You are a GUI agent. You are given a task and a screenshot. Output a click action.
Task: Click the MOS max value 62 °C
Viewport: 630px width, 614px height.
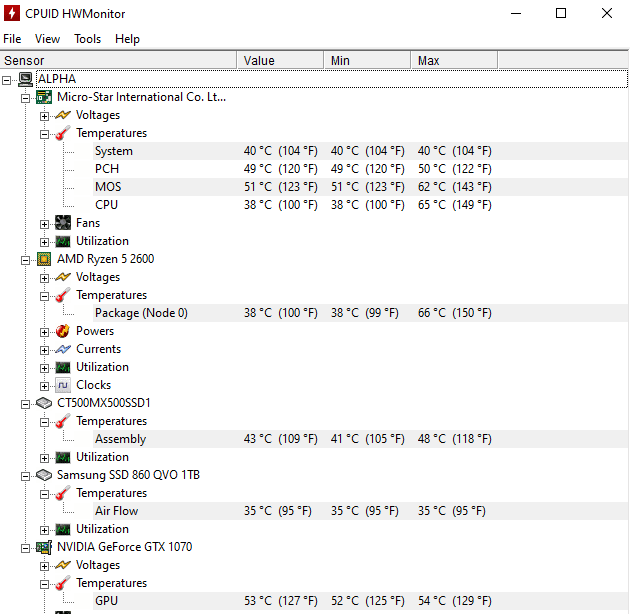coord(454,187)
